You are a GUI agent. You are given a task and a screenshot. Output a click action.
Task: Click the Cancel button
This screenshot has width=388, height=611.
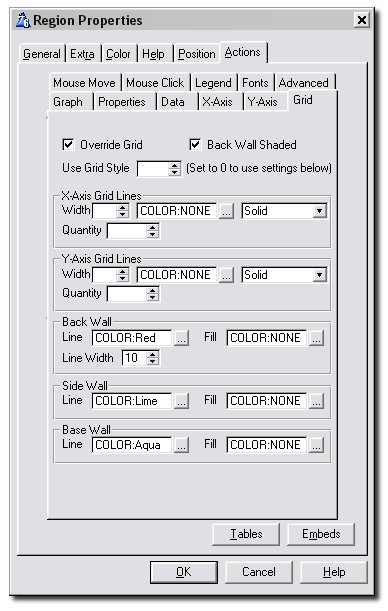click(x=259, y=572)
